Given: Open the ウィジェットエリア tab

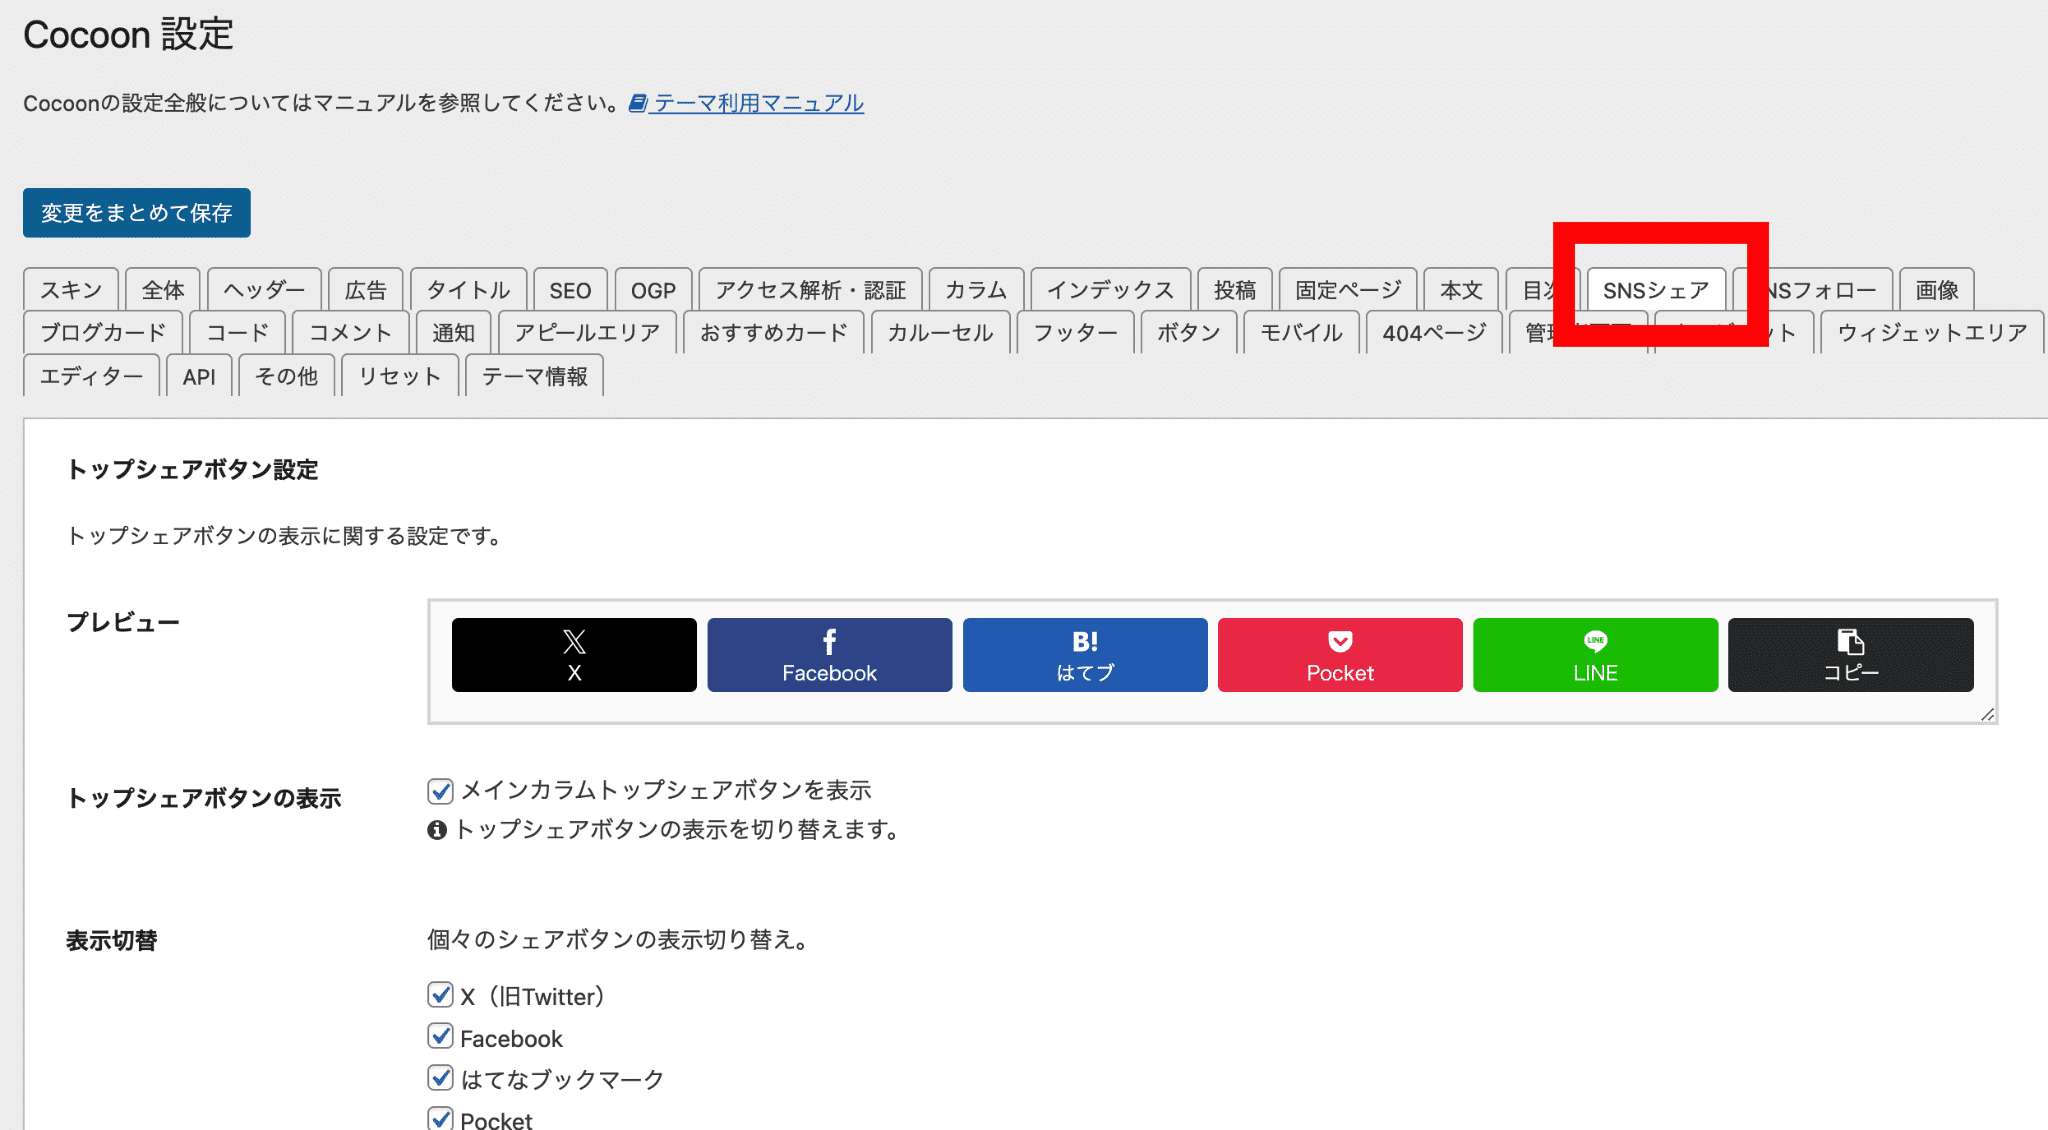Looking at the screenshot, I should 1932,333.
